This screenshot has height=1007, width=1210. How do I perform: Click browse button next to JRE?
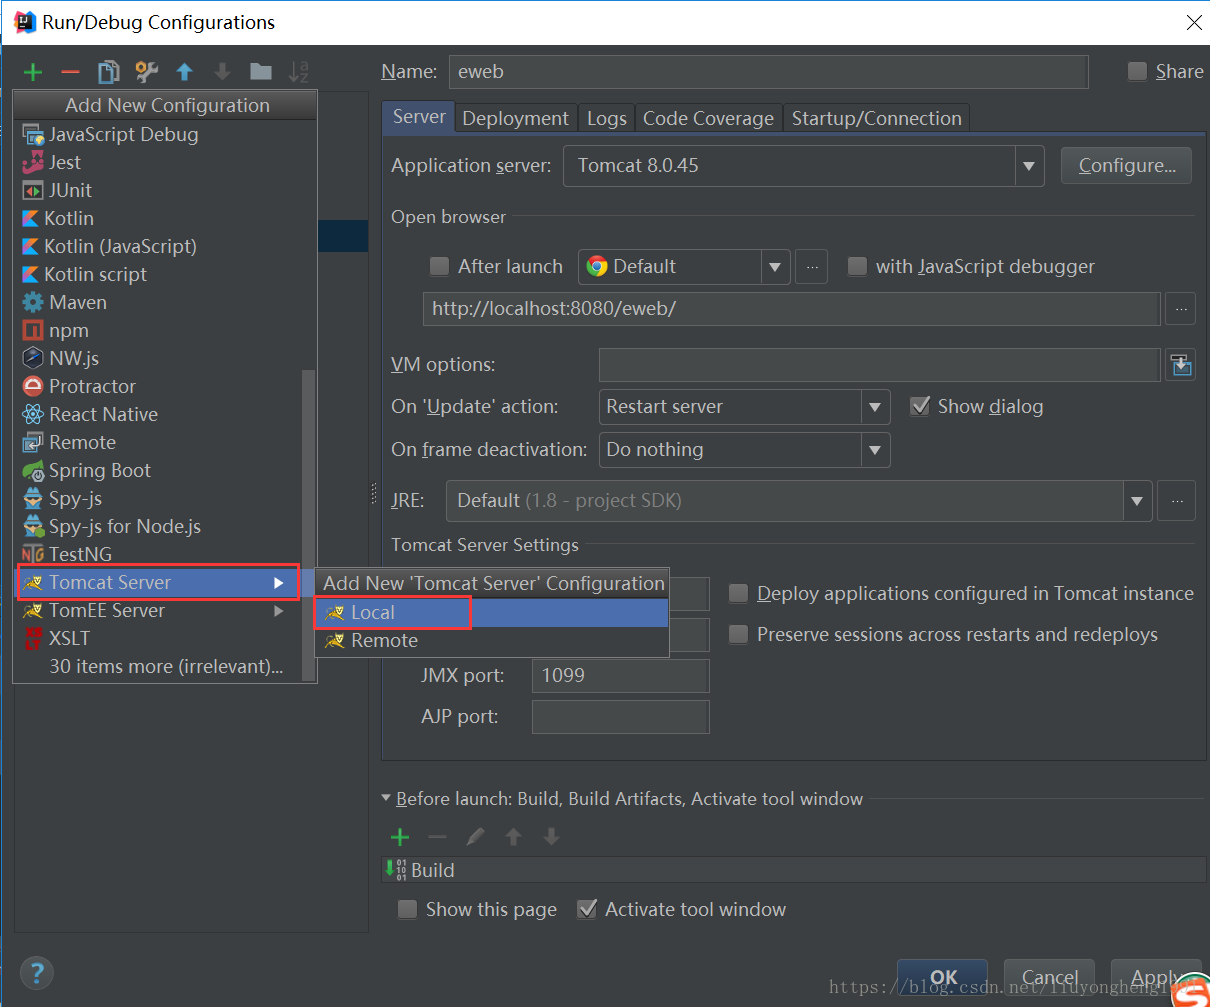(1176, 500)
